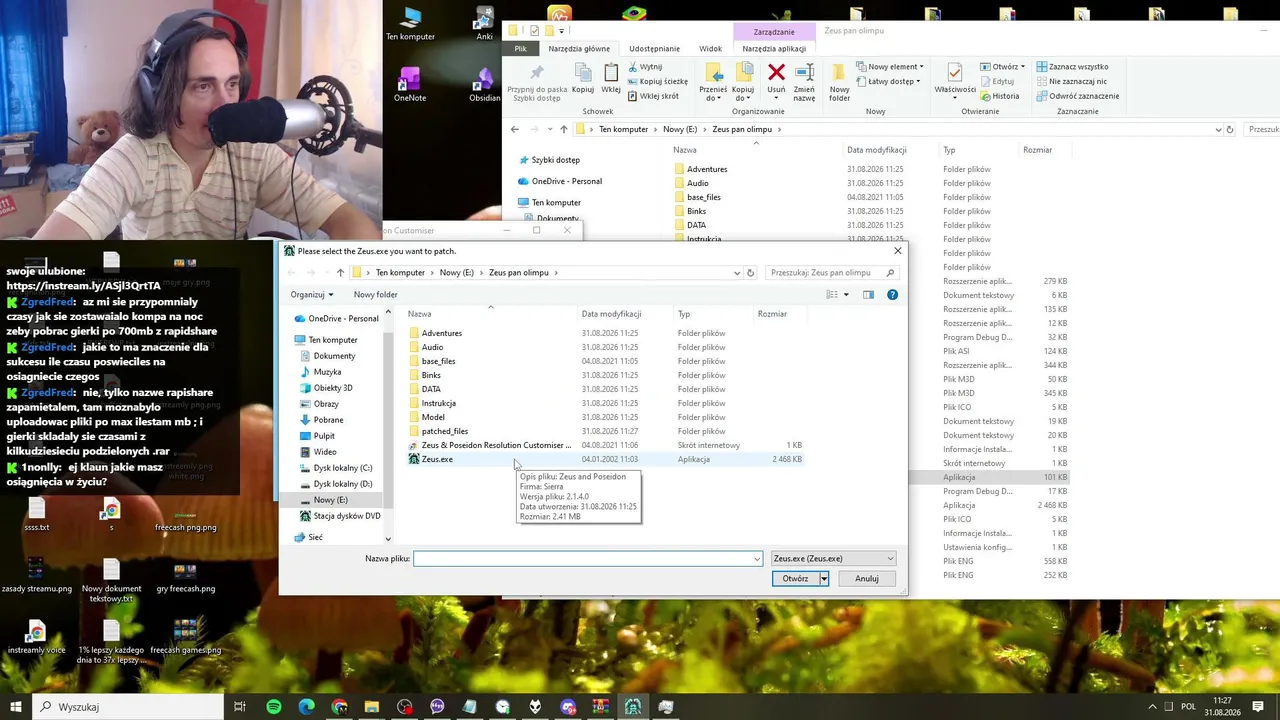1280x720 pixels.
Task: Click 'Nowy (E:)' in dialog address breadcrumb
Action: [455, 273]
